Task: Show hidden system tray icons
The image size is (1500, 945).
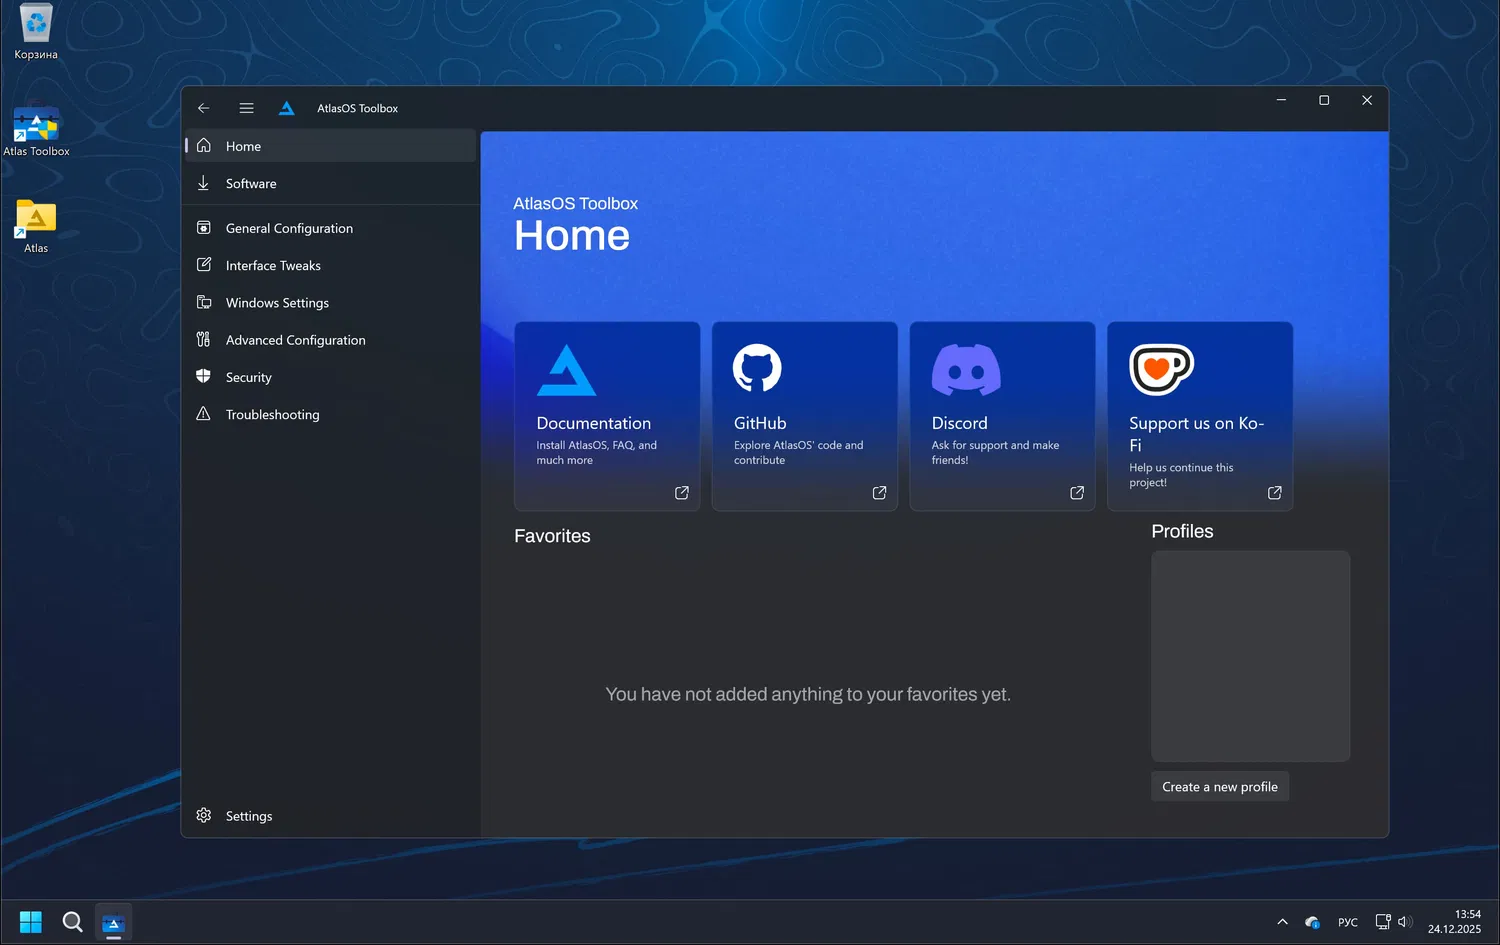Action: coord(1282,922)
